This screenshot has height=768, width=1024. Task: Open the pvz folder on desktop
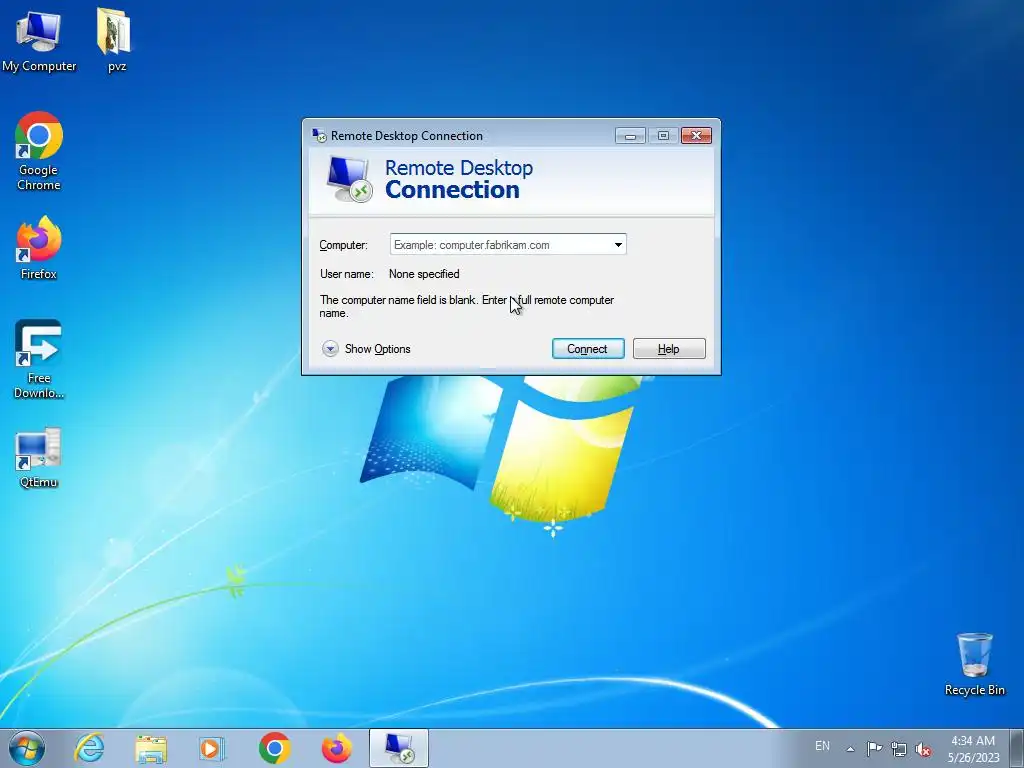[116, 39]
